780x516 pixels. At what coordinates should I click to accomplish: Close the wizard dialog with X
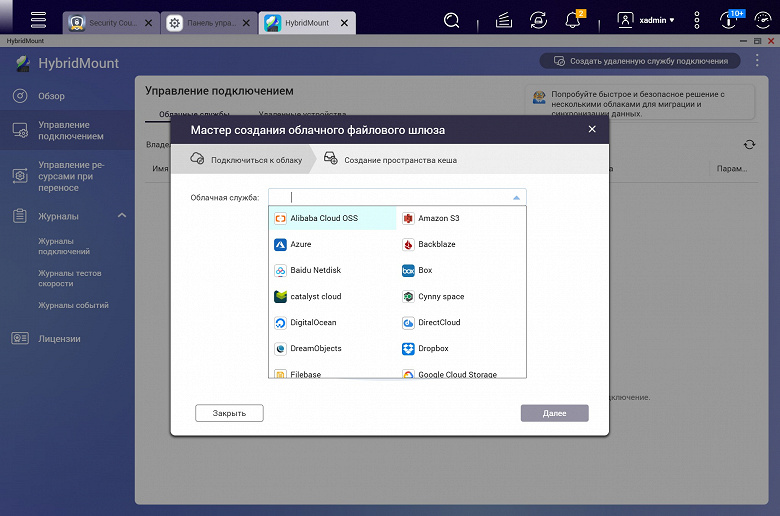tap(592, 129)
